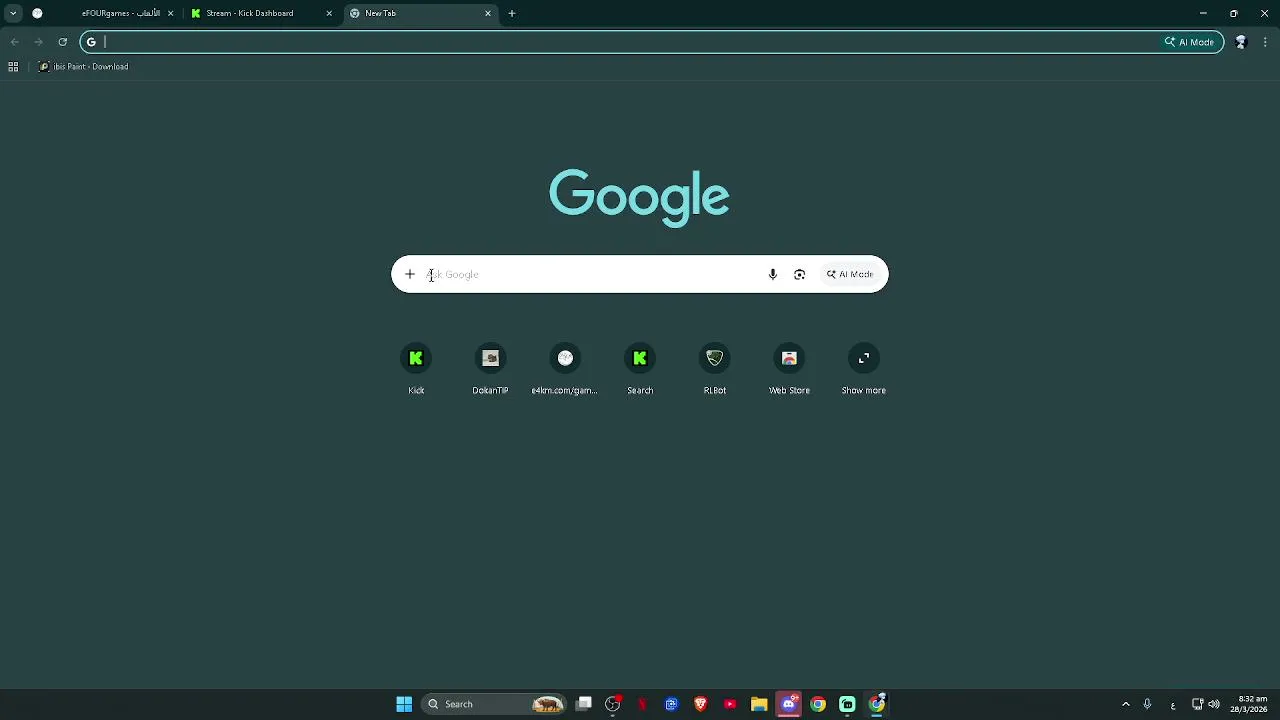The width and height of the screenshot is (1280, 720).
Task: Select the New Tab tab
Action: point(420,13)
